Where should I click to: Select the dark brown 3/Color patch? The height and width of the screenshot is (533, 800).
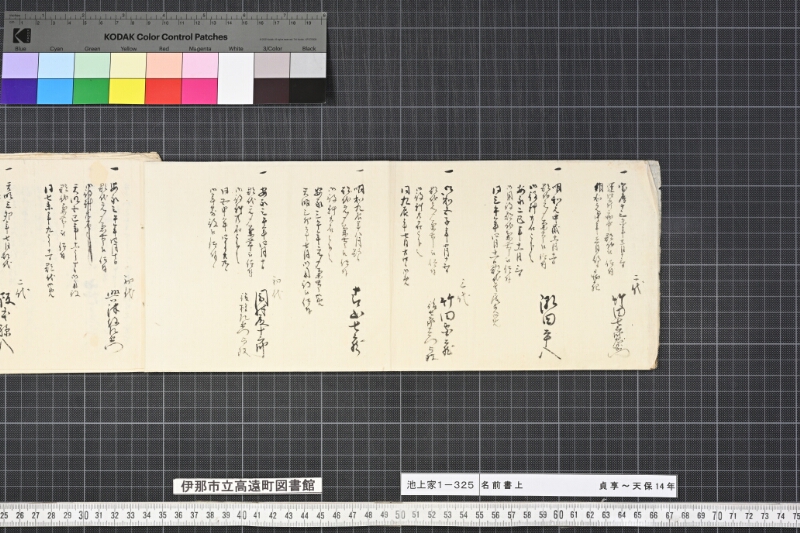pos(272,91)
